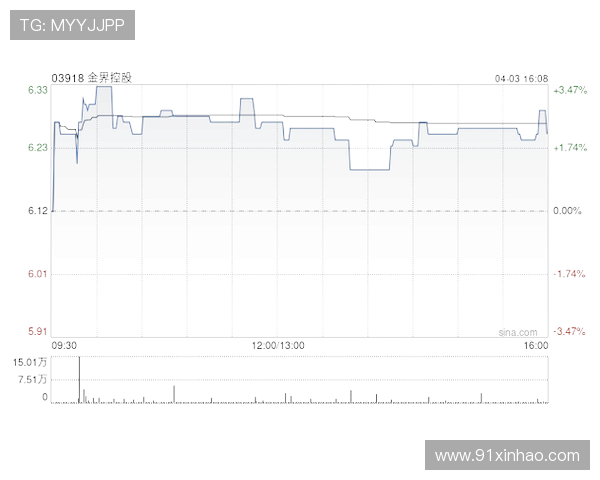
Task: Click the center time label below the price chart
Action: click(x=281, y=348)
